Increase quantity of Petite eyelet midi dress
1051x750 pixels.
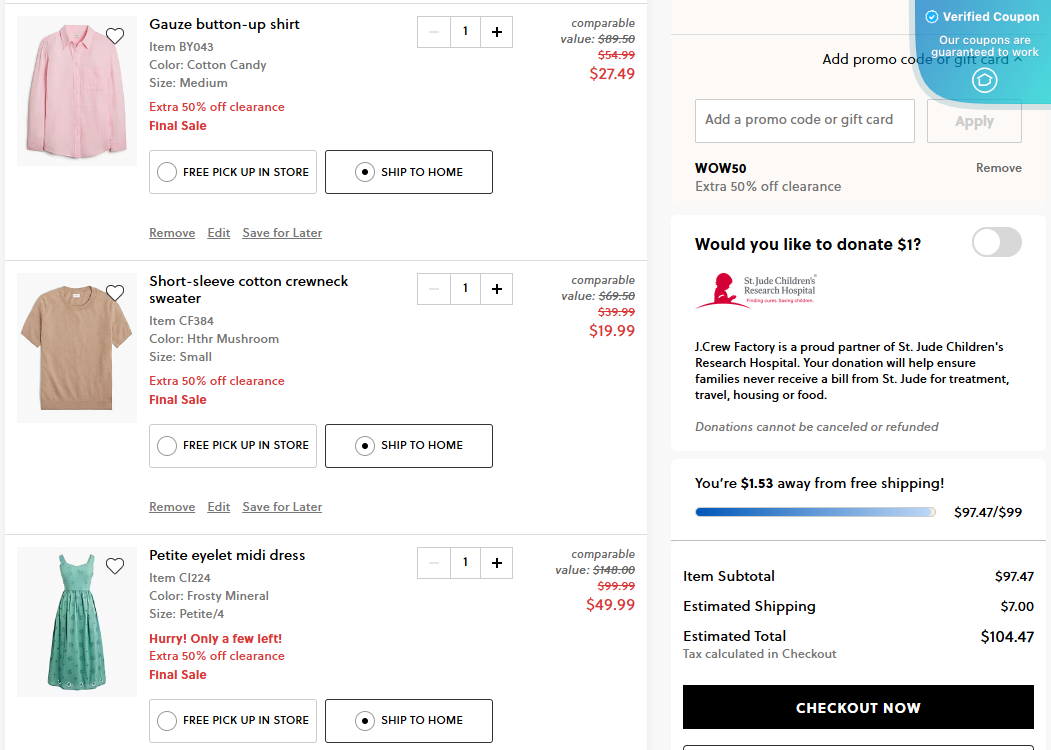[x=497, y=563]
